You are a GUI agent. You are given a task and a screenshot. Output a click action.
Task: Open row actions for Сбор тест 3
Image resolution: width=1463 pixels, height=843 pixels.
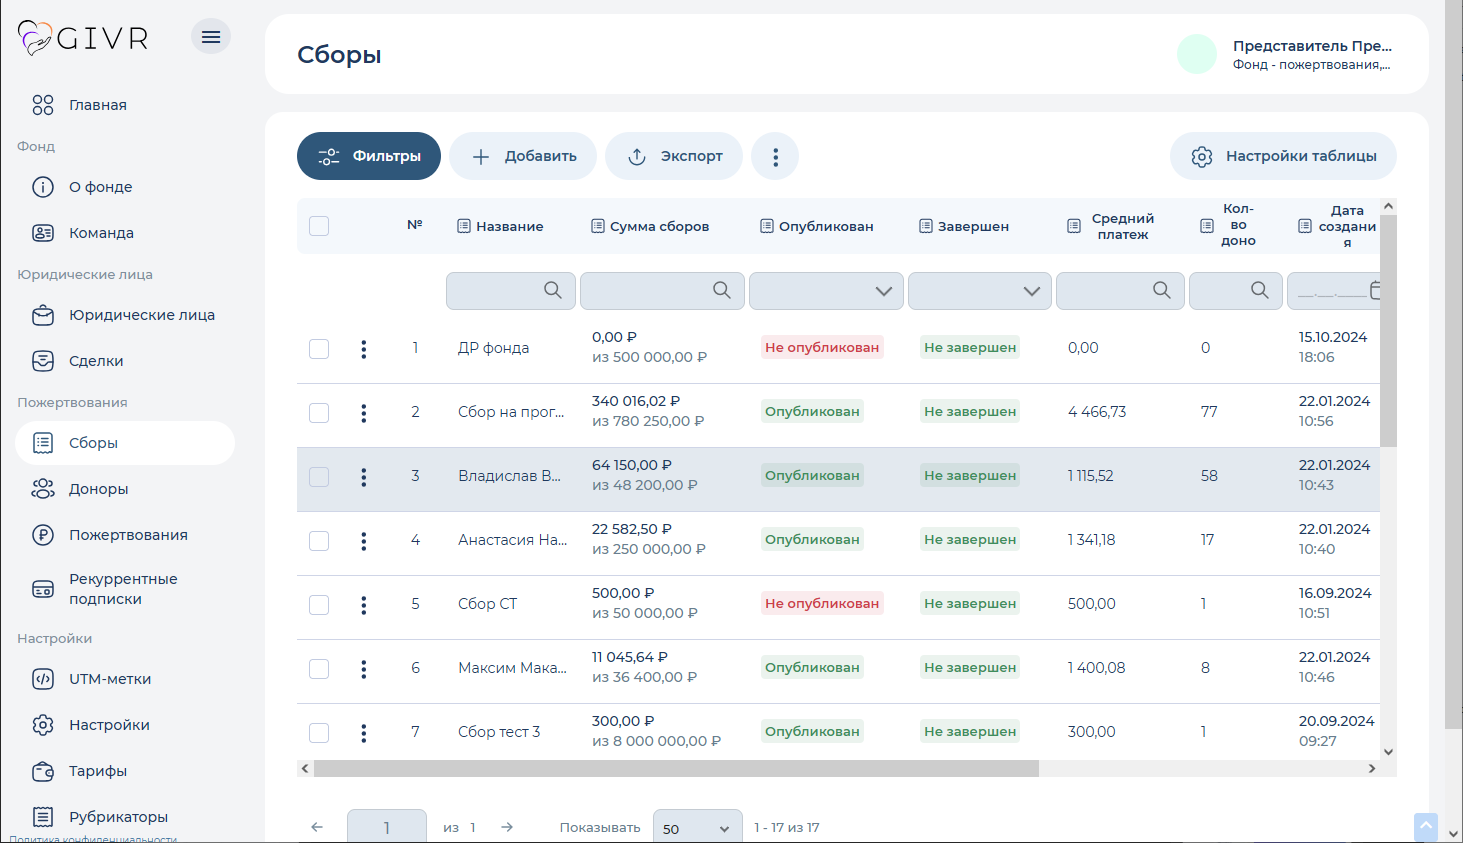[364, 733]
